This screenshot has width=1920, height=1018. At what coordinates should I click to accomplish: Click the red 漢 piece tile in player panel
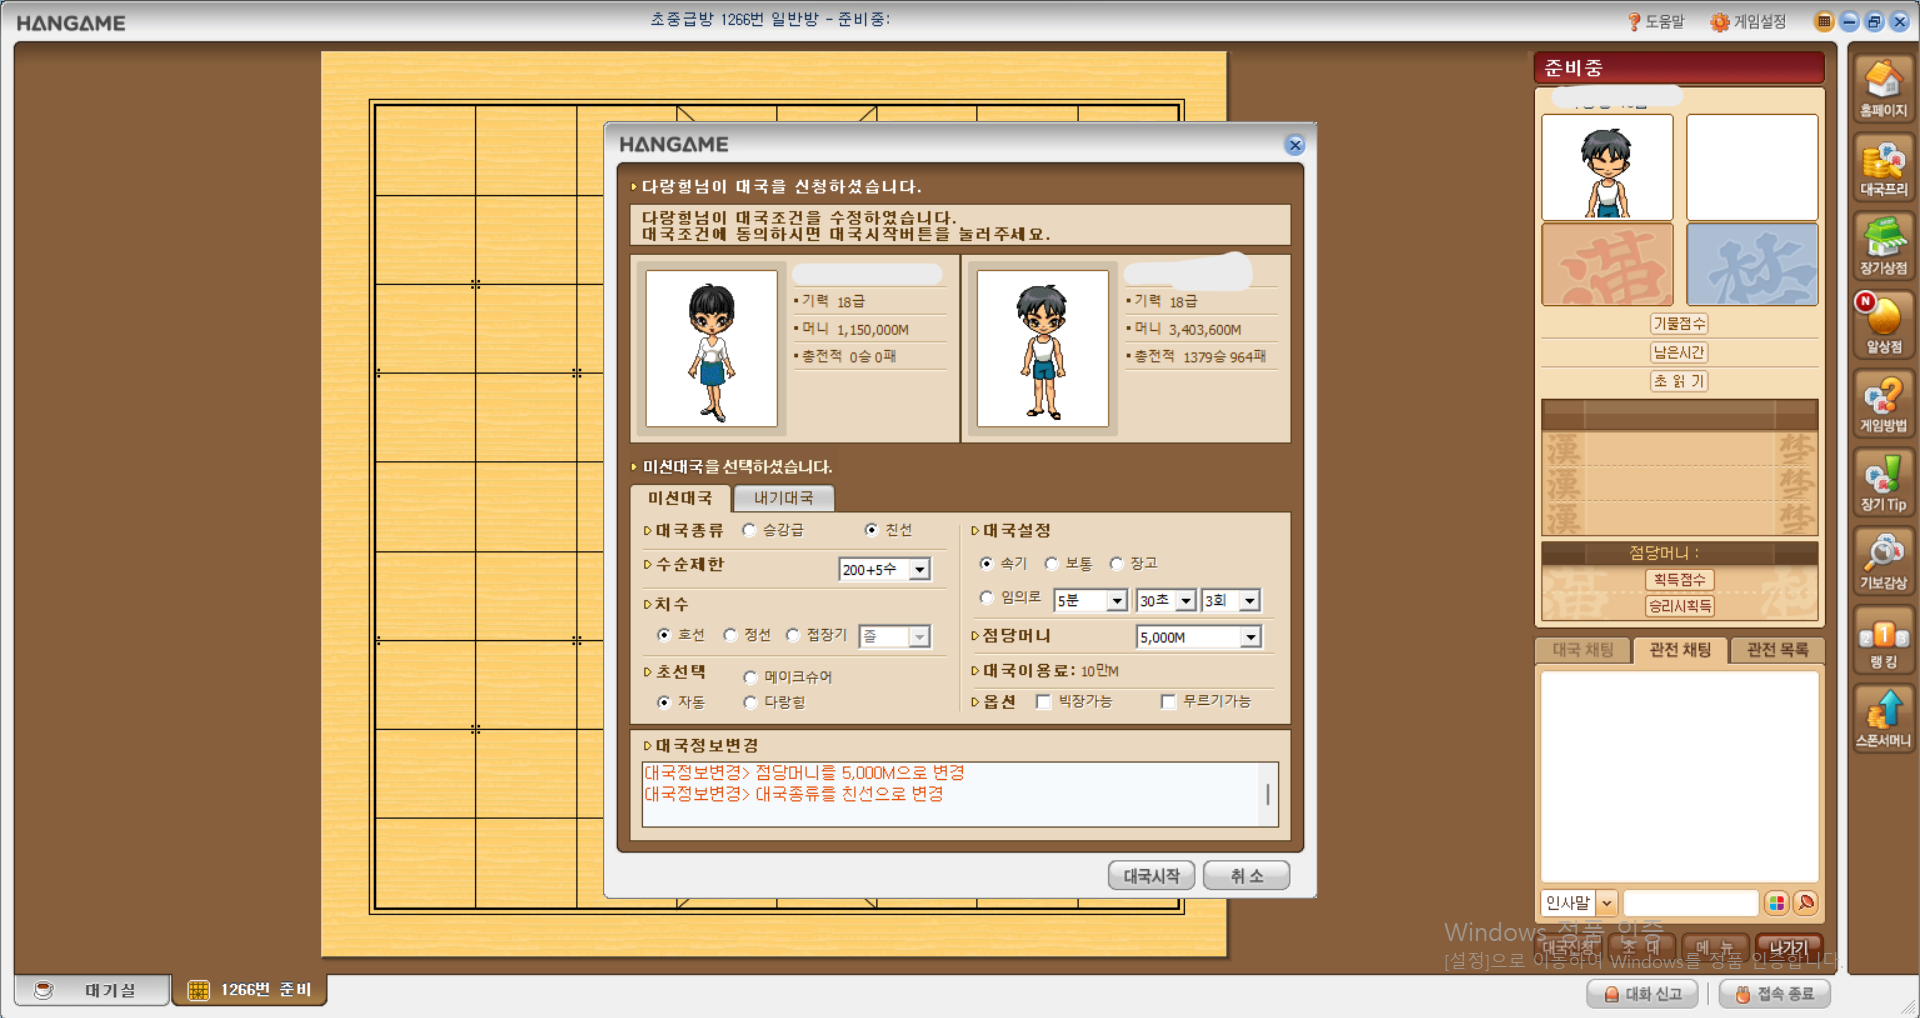(x=1607, y=265)
